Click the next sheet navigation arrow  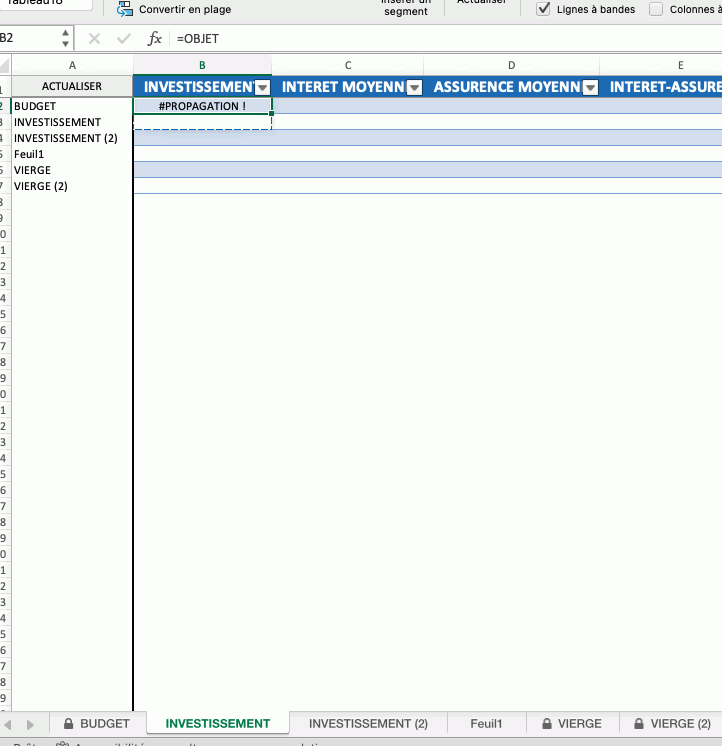tap(30, 724)
